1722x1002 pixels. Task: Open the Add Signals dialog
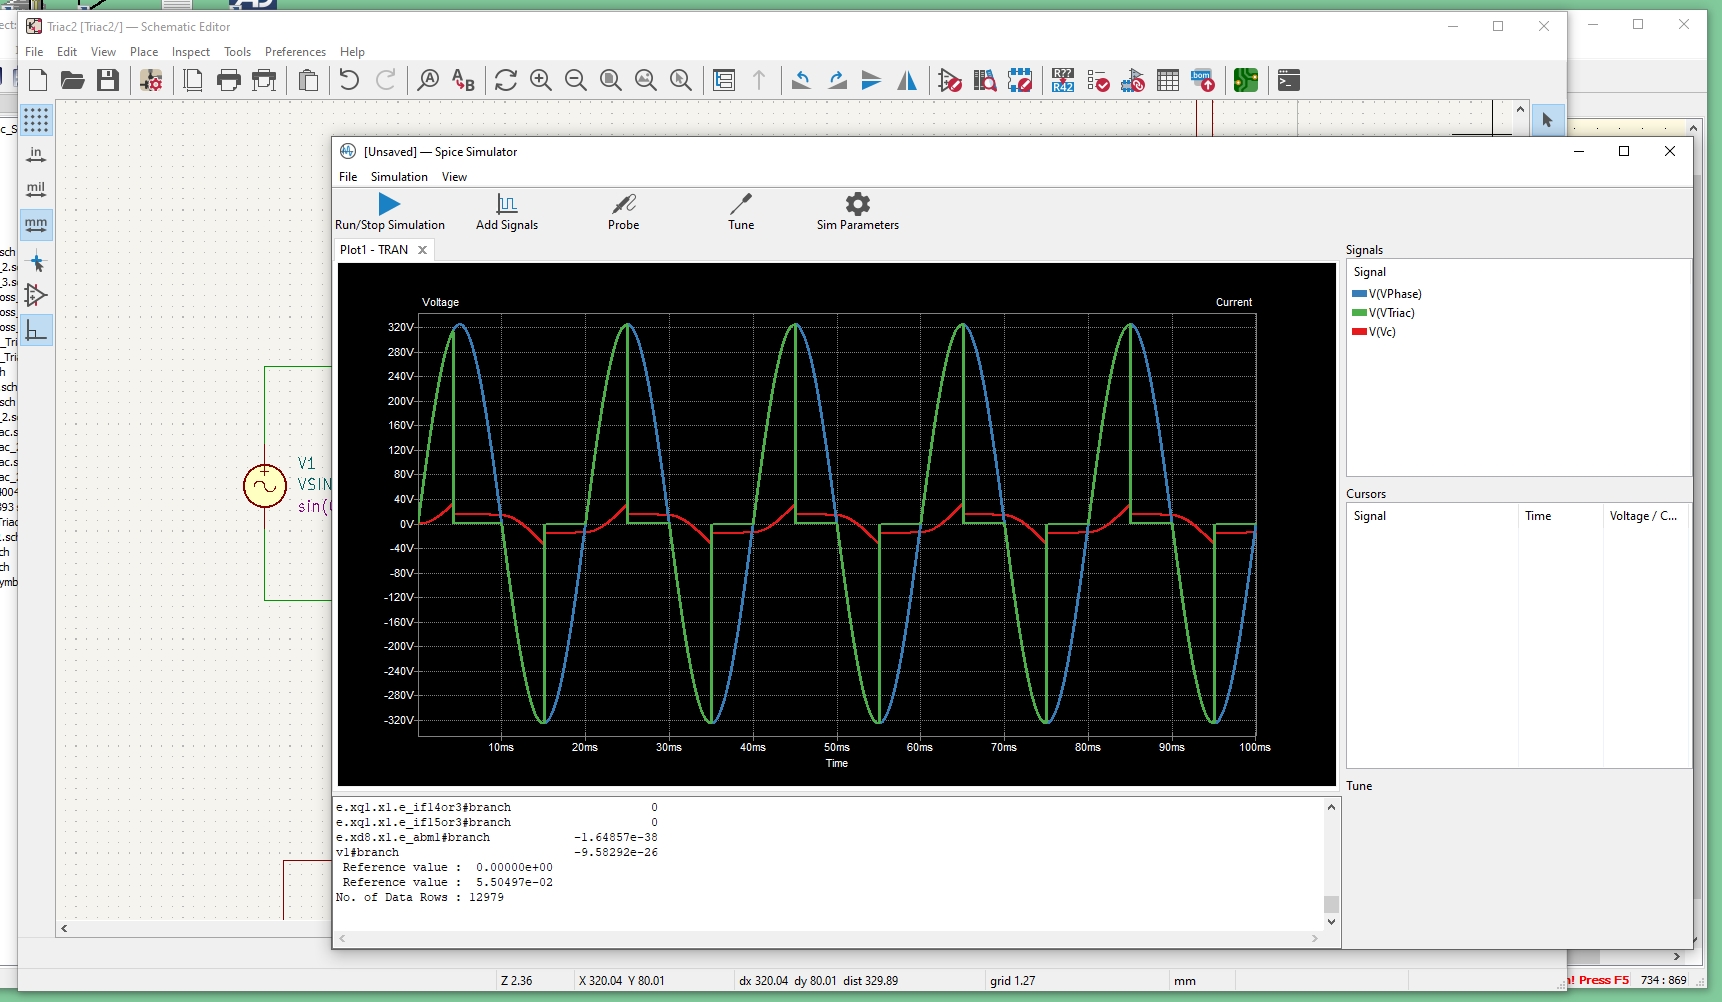[x=507, y=210]
